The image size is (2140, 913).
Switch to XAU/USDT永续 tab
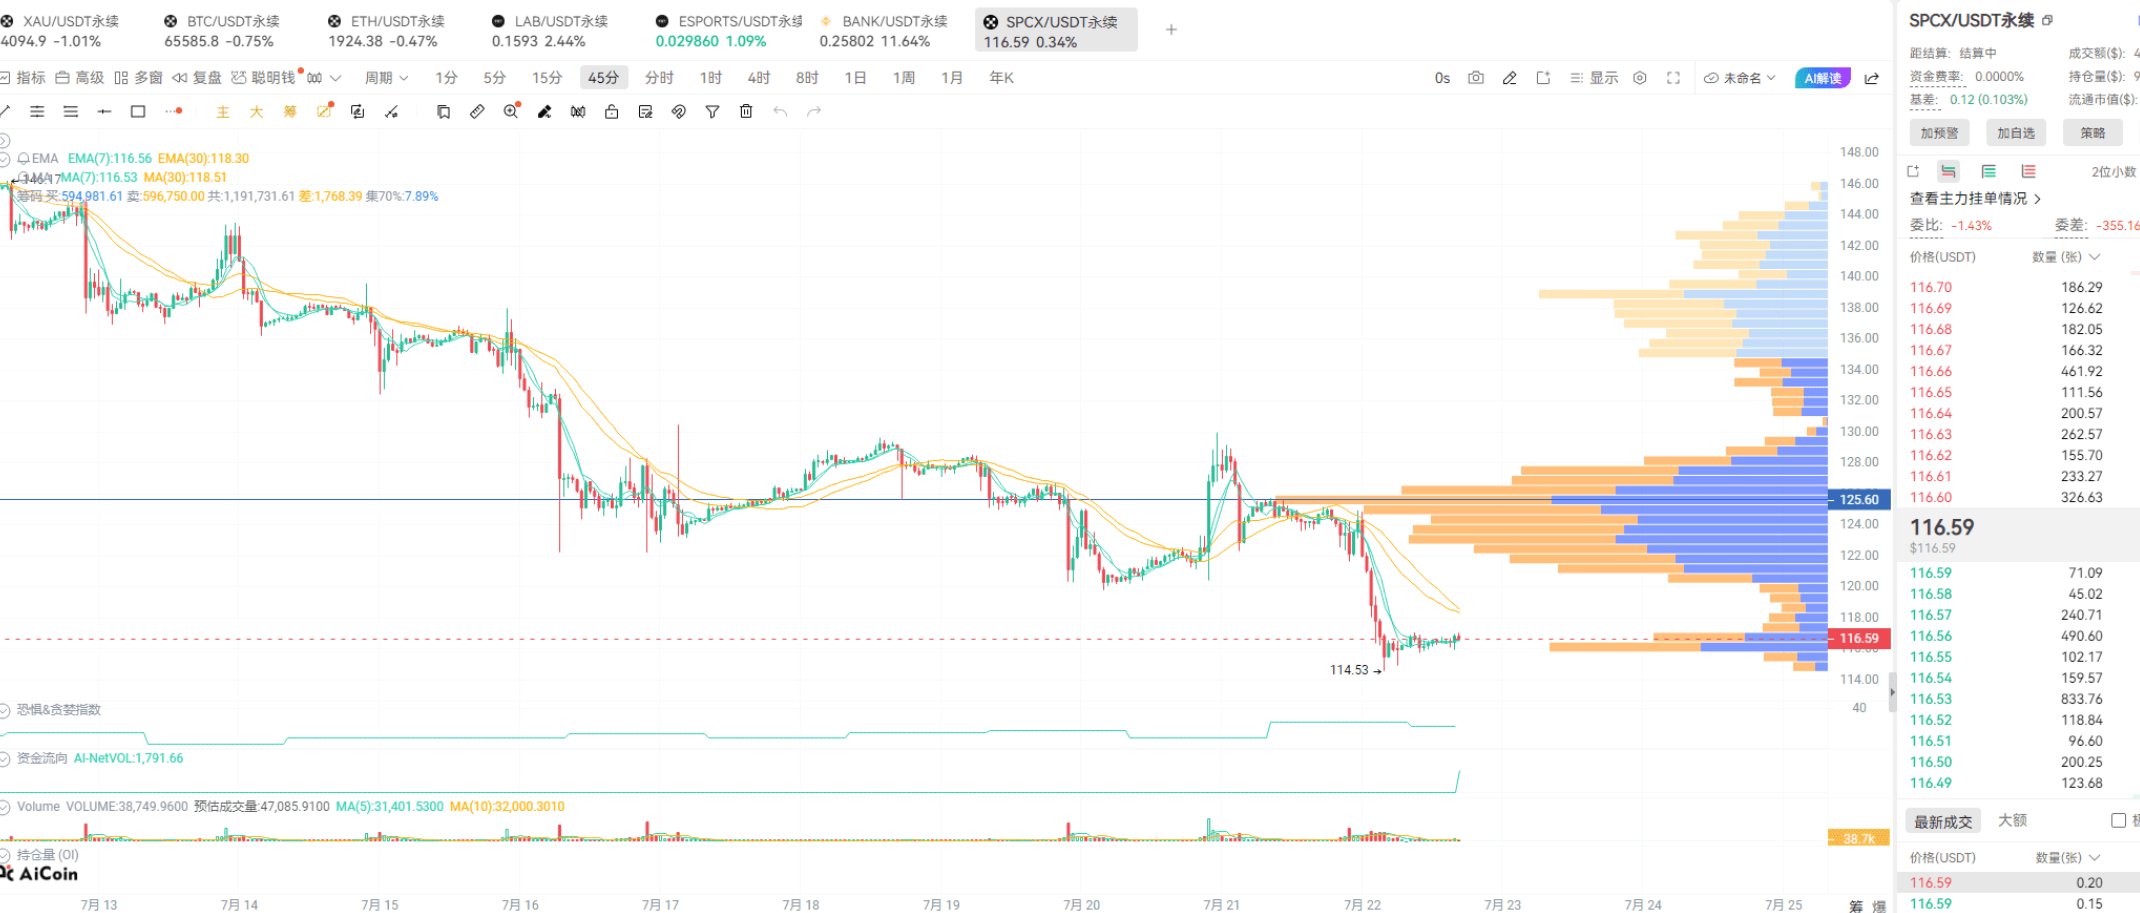click(x=60, y=31)
